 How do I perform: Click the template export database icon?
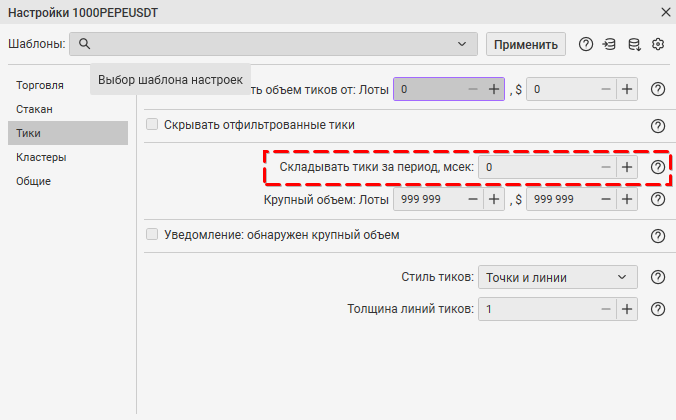coord(633,44)
